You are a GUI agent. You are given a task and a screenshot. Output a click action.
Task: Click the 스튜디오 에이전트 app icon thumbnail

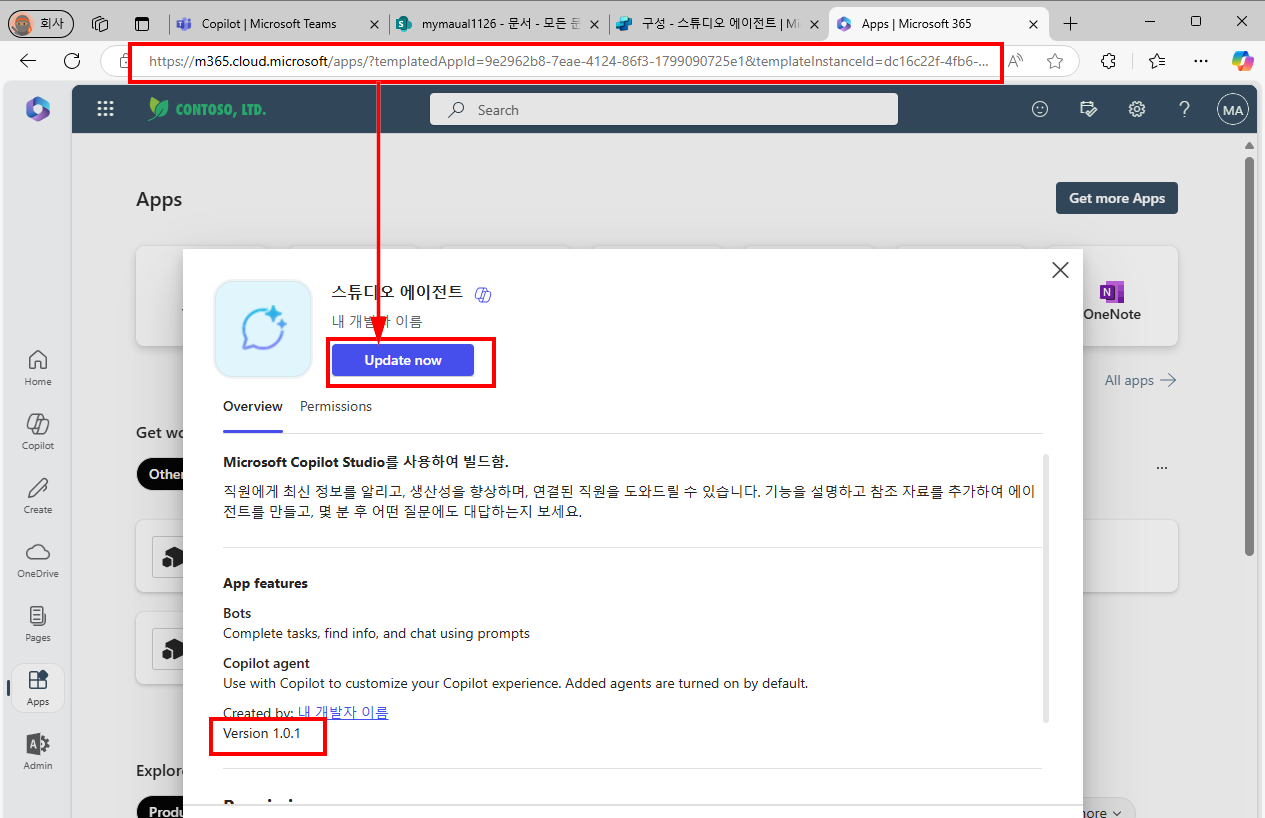click(263, 329)
